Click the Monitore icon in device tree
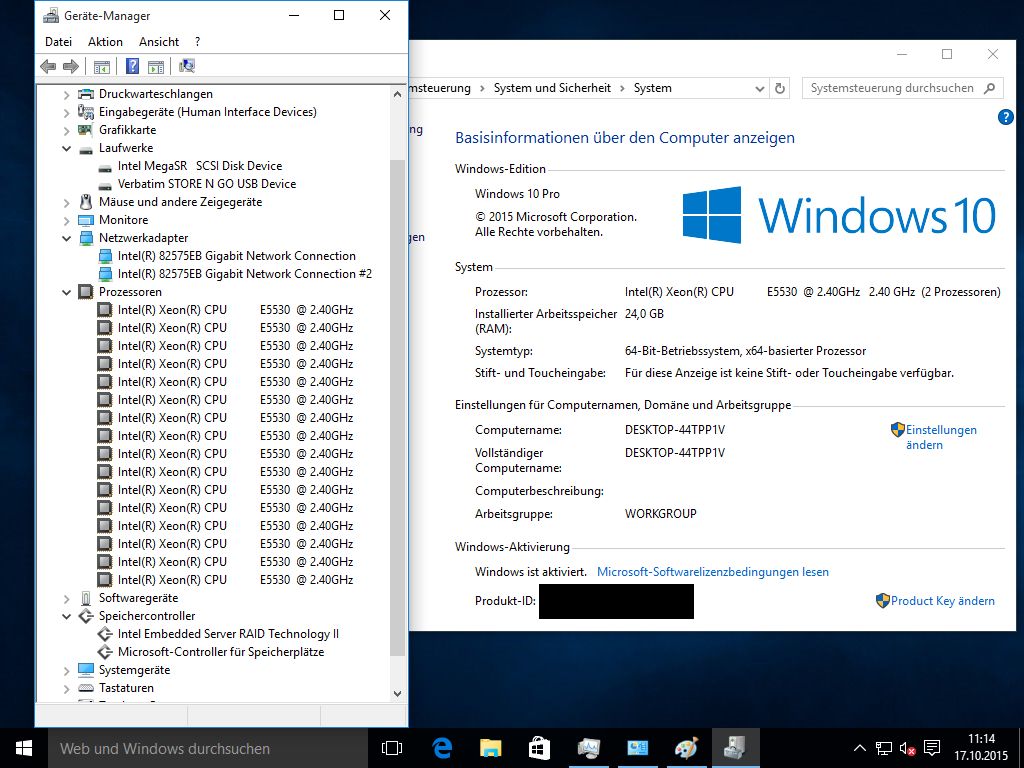1024x768 pixels. [x=86, y=220]
